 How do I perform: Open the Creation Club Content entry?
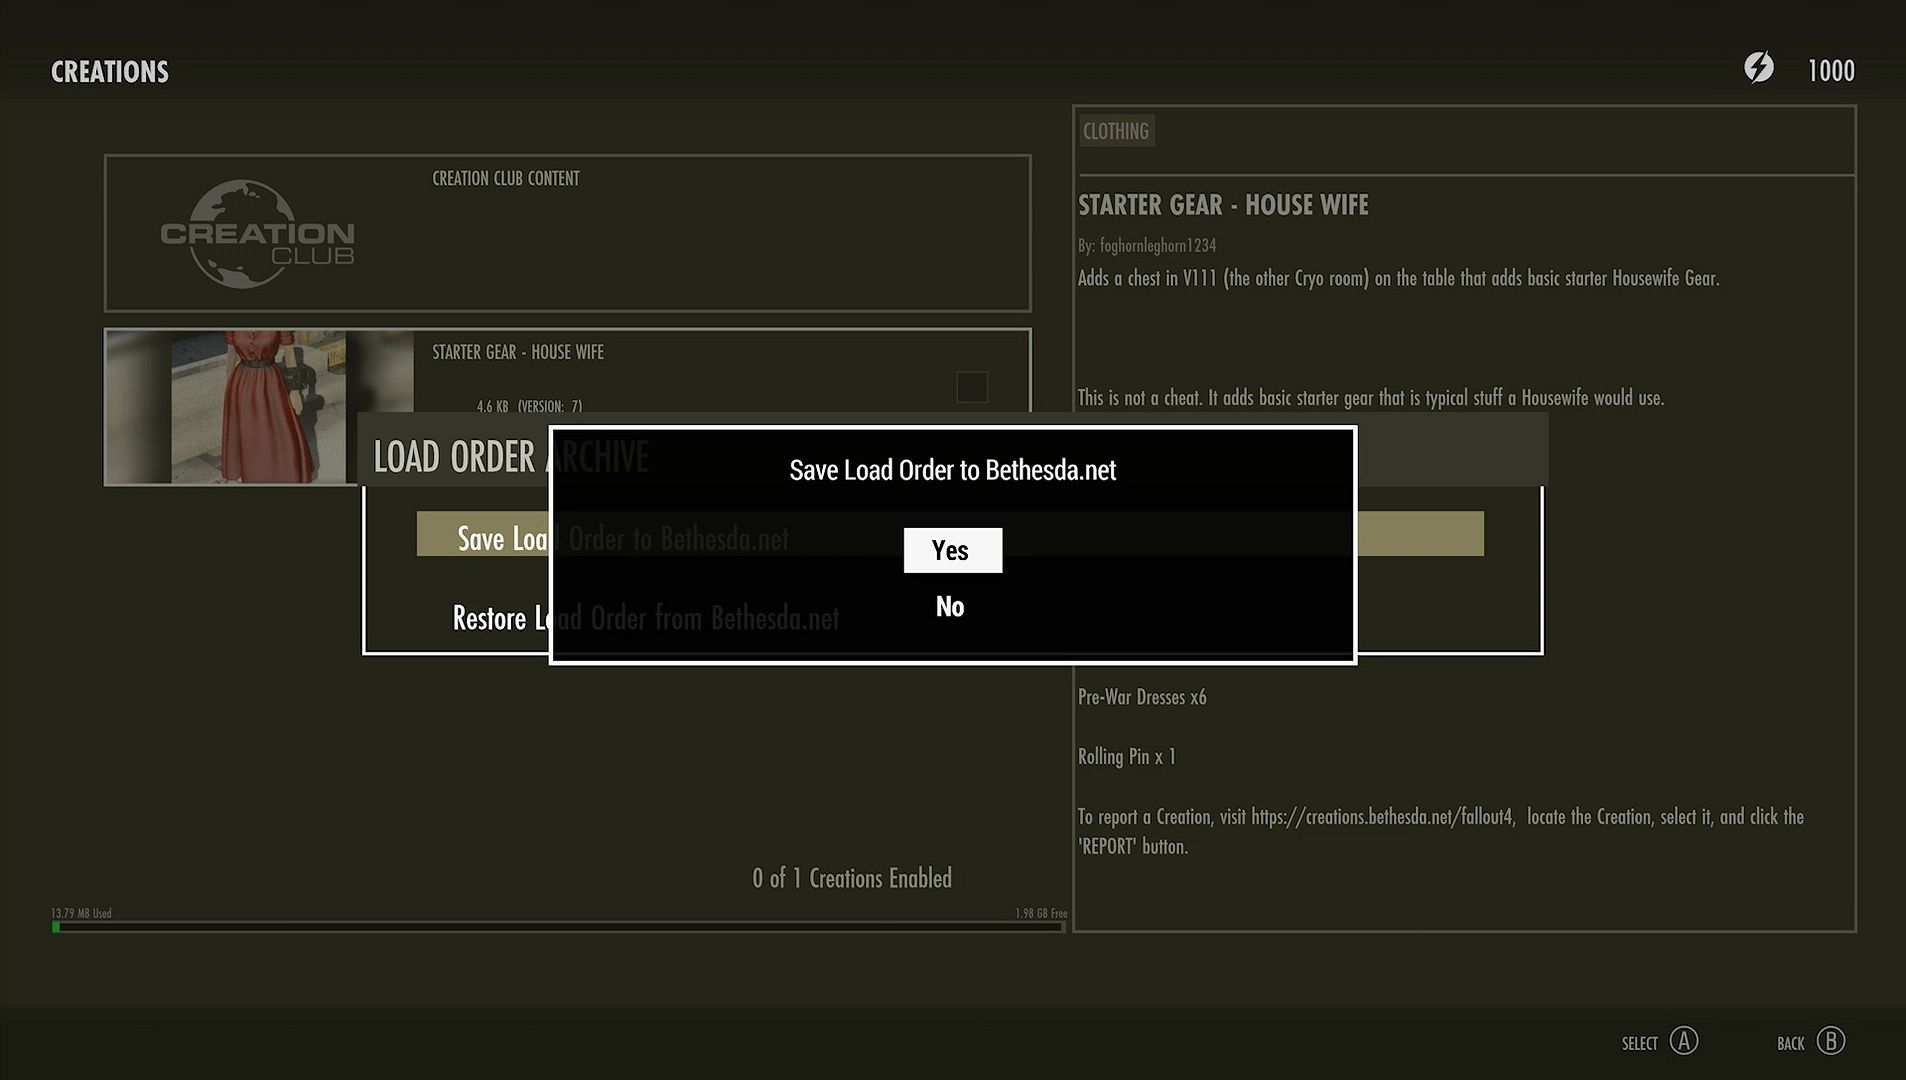567,233
